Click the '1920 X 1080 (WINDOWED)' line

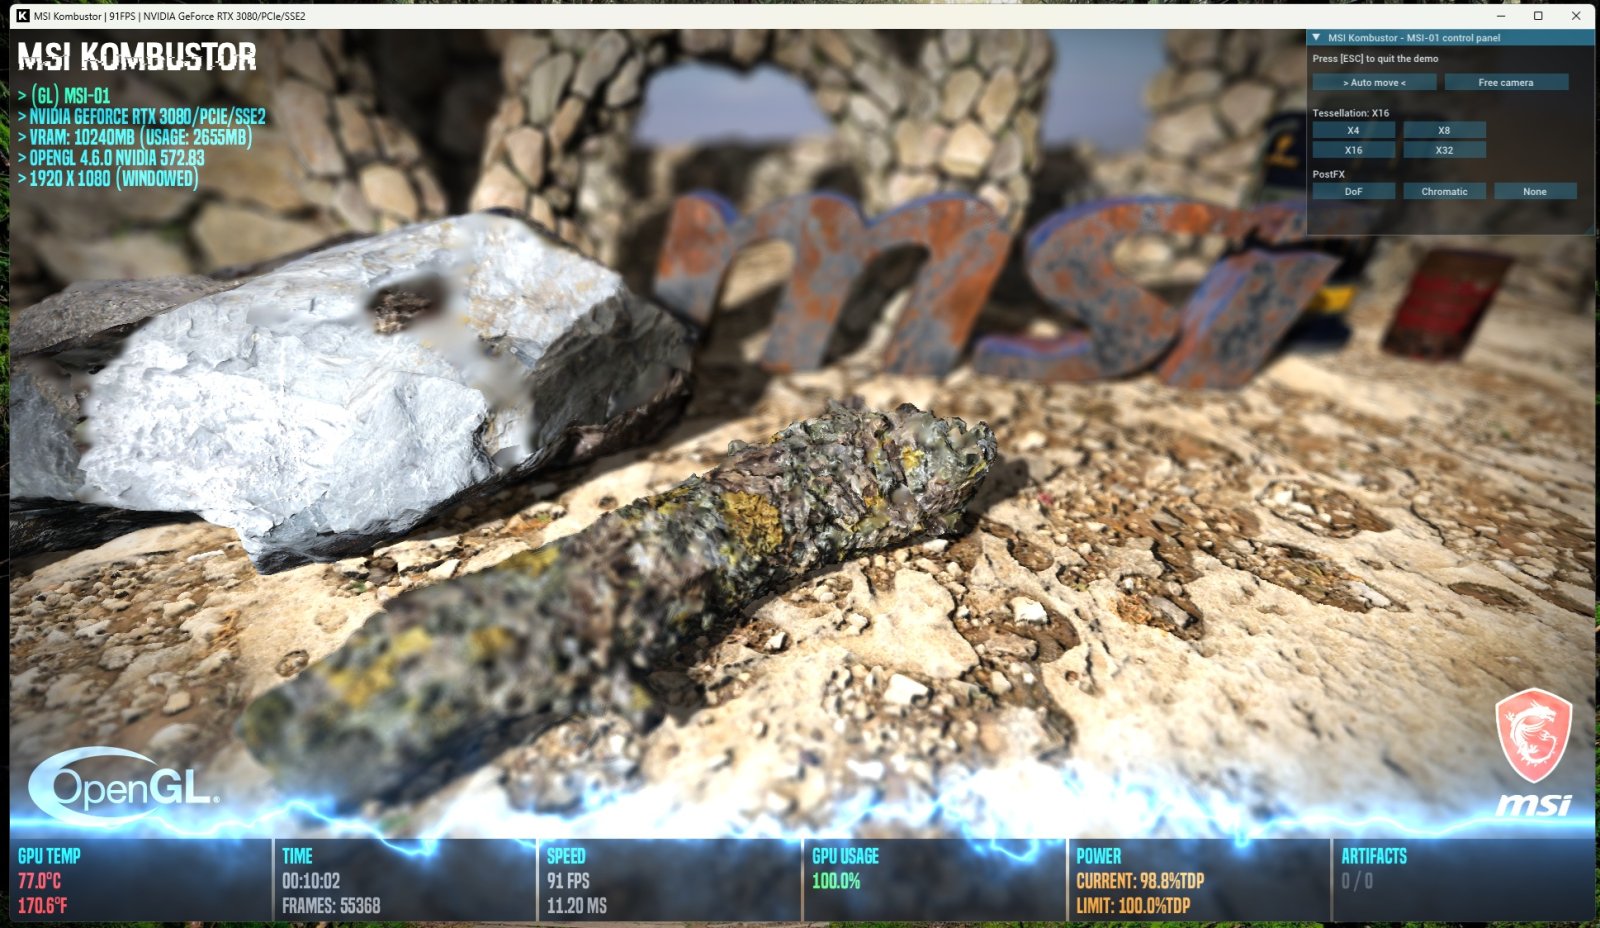point(108,179)
